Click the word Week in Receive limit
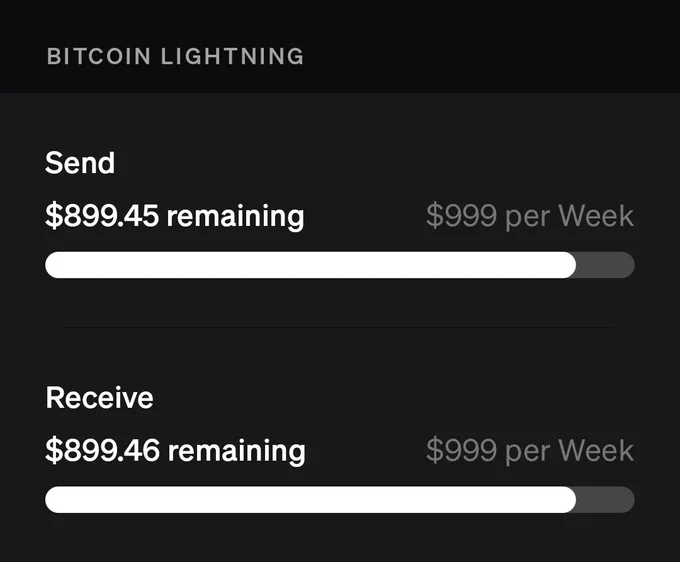 pos(596,451)
